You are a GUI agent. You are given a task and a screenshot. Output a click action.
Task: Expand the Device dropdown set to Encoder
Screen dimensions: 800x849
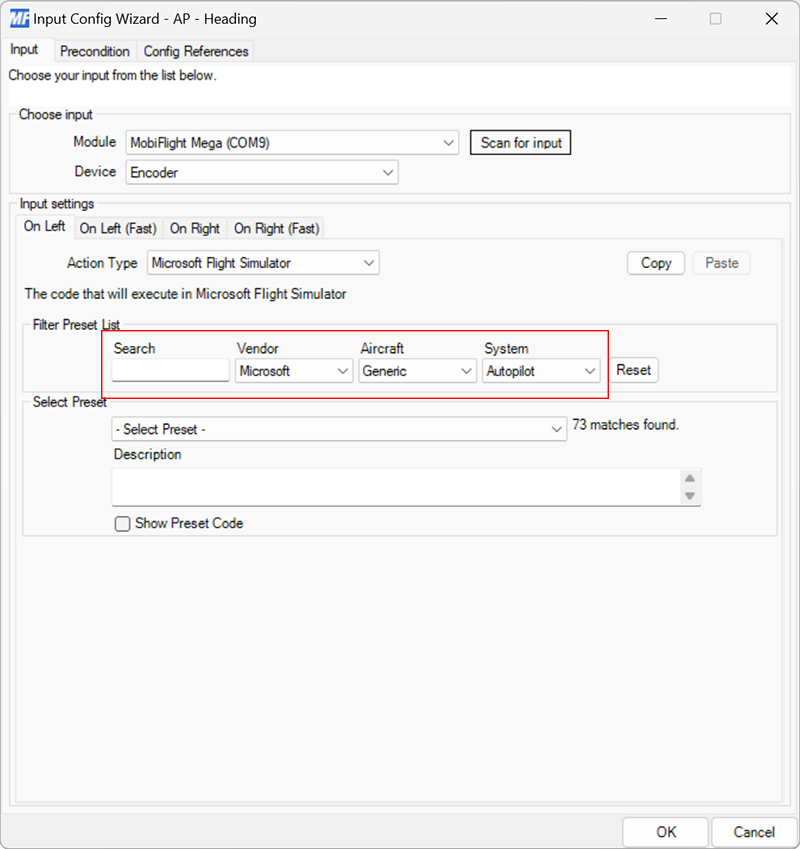387,172
